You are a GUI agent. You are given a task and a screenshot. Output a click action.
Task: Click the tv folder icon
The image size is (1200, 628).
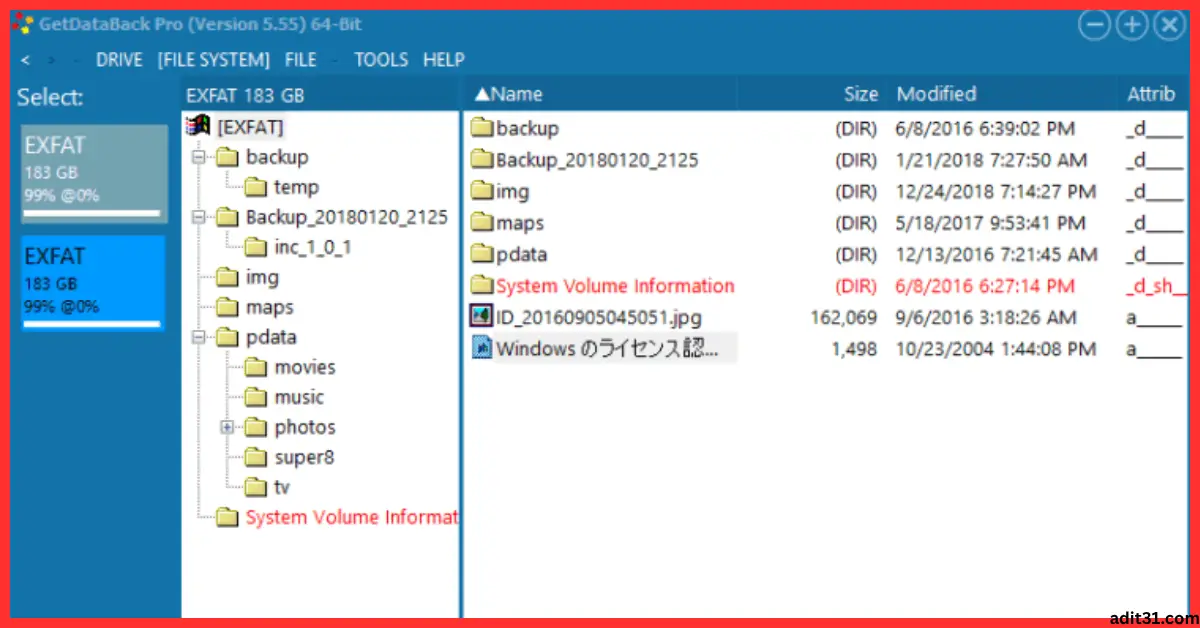click(257, 487)
